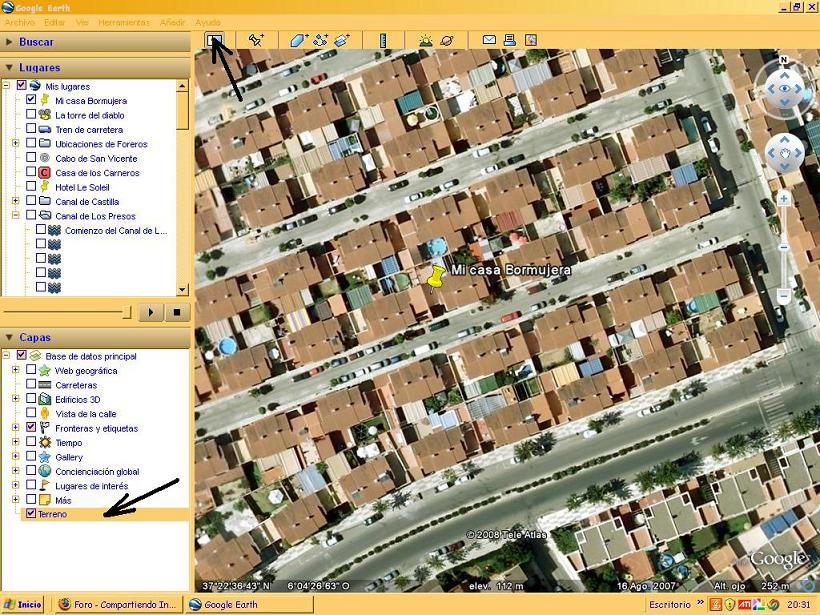This screenshot has width=820, height=615.
Task: Open the Herramientas menu
Action: click(x=124, y=22)
